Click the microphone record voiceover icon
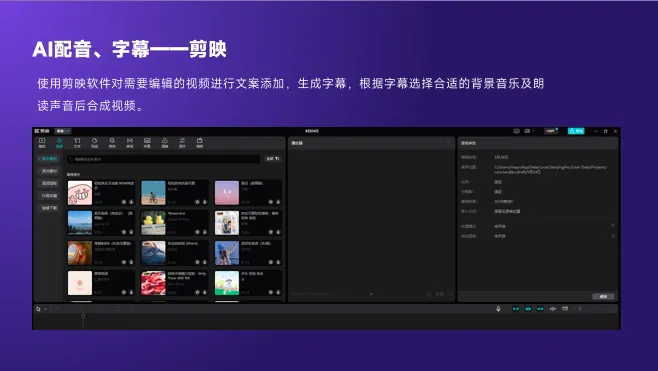 coord(498,309)
